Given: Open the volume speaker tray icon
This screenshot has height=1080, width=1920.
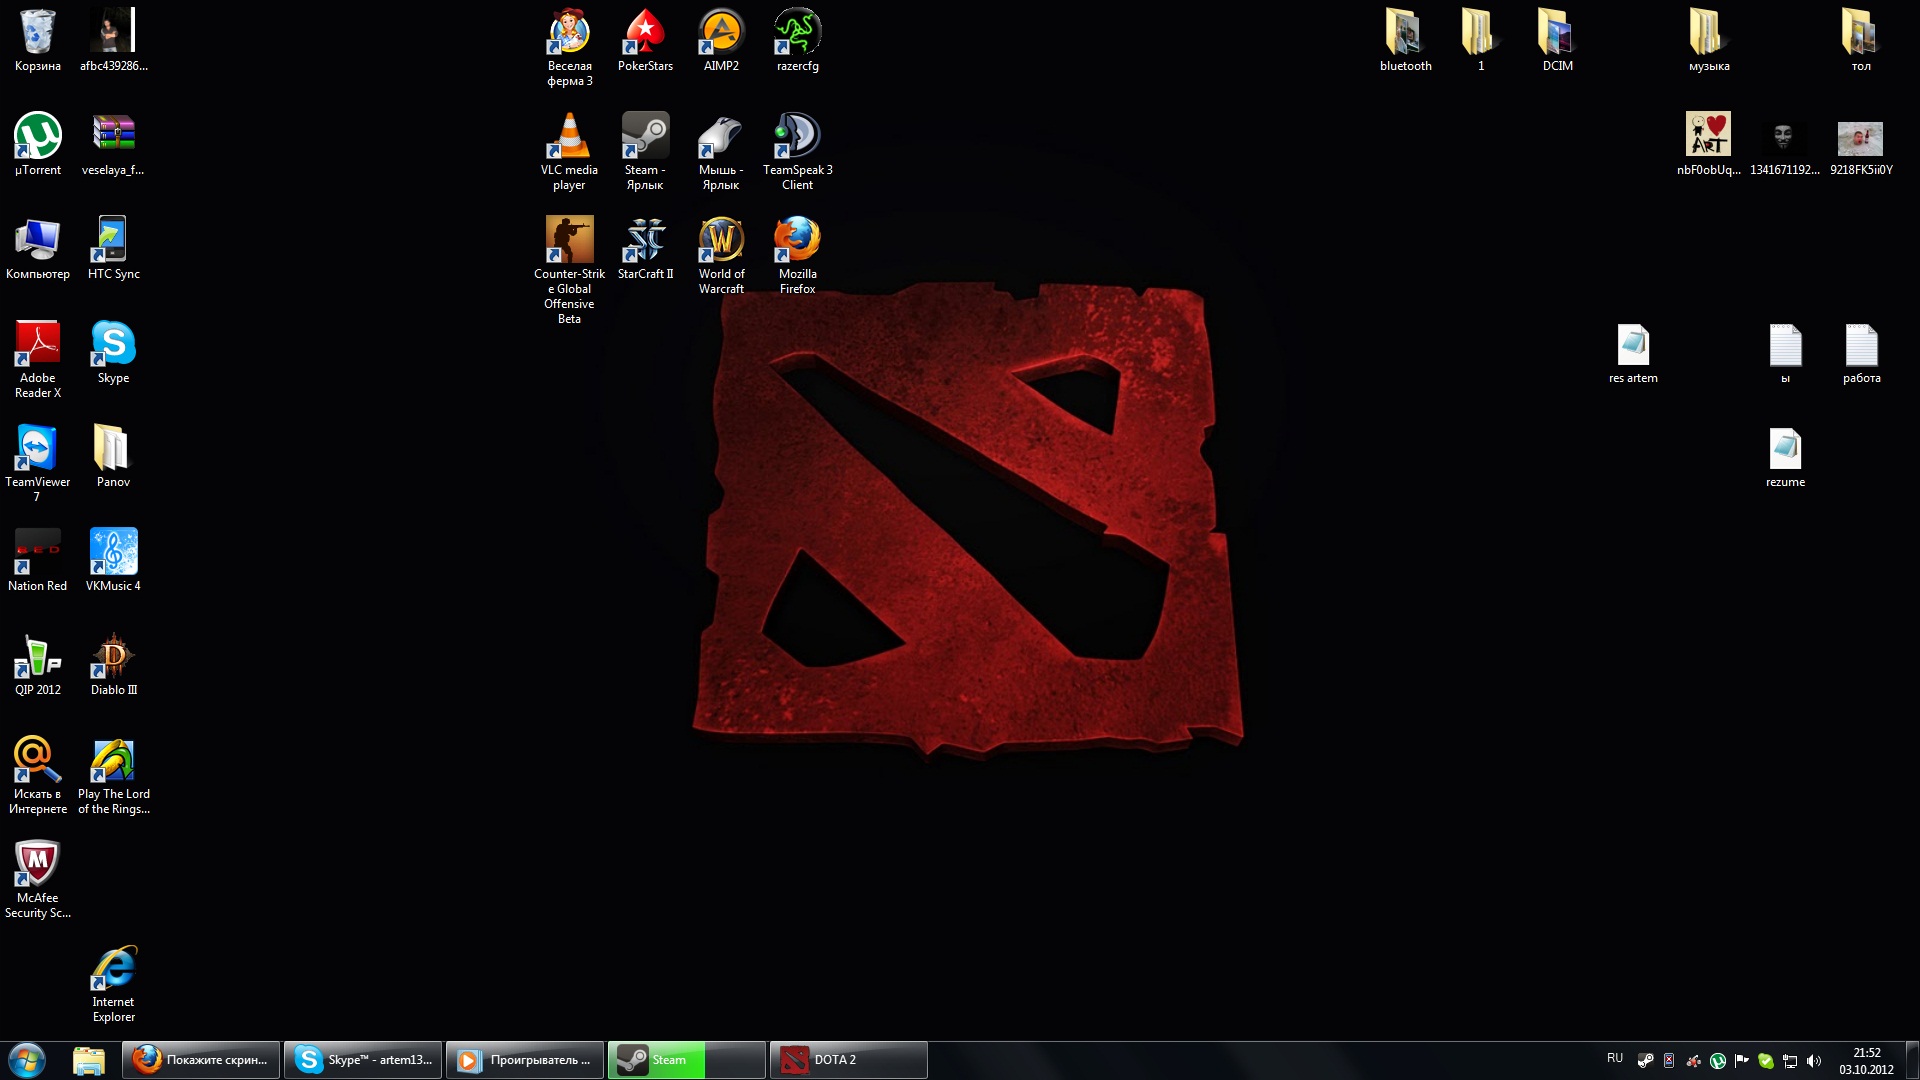Looking at the screenshot, I should pos(1814,1060).
